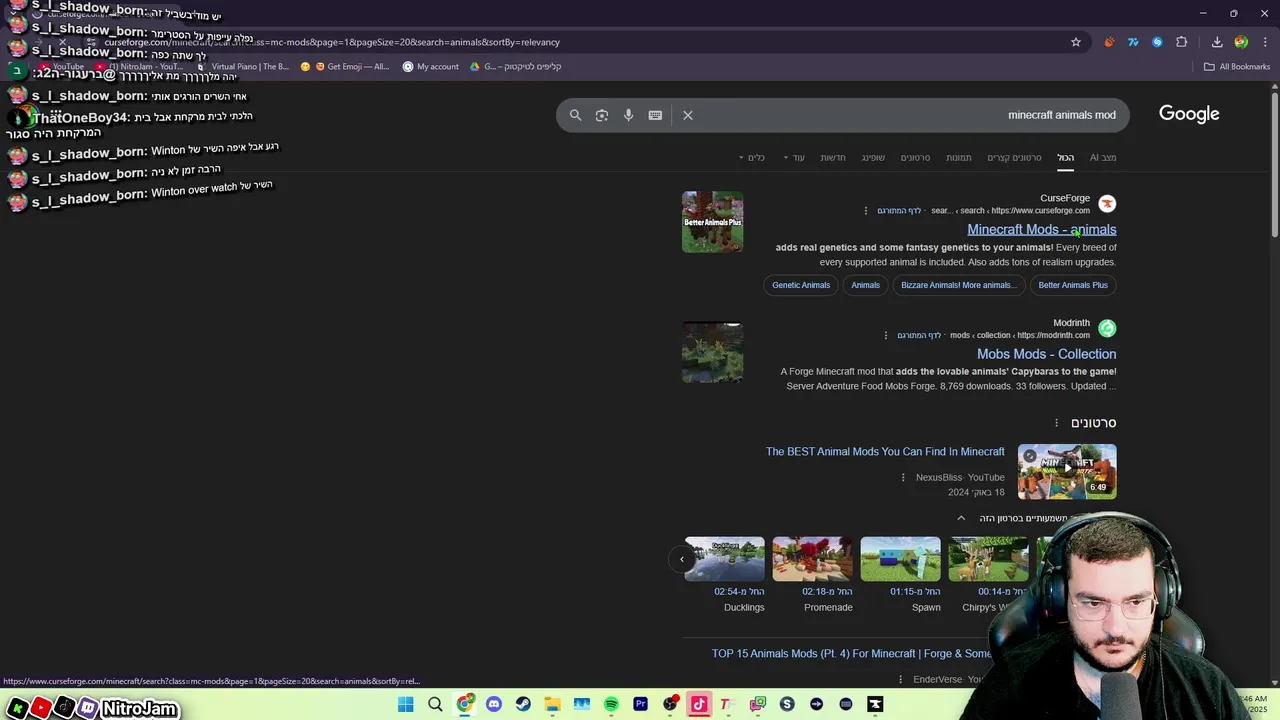Open 'TOP 15 Animals Mods (Pt. 4)' video link
1280x720 pixels.
(x=851, y=654)
